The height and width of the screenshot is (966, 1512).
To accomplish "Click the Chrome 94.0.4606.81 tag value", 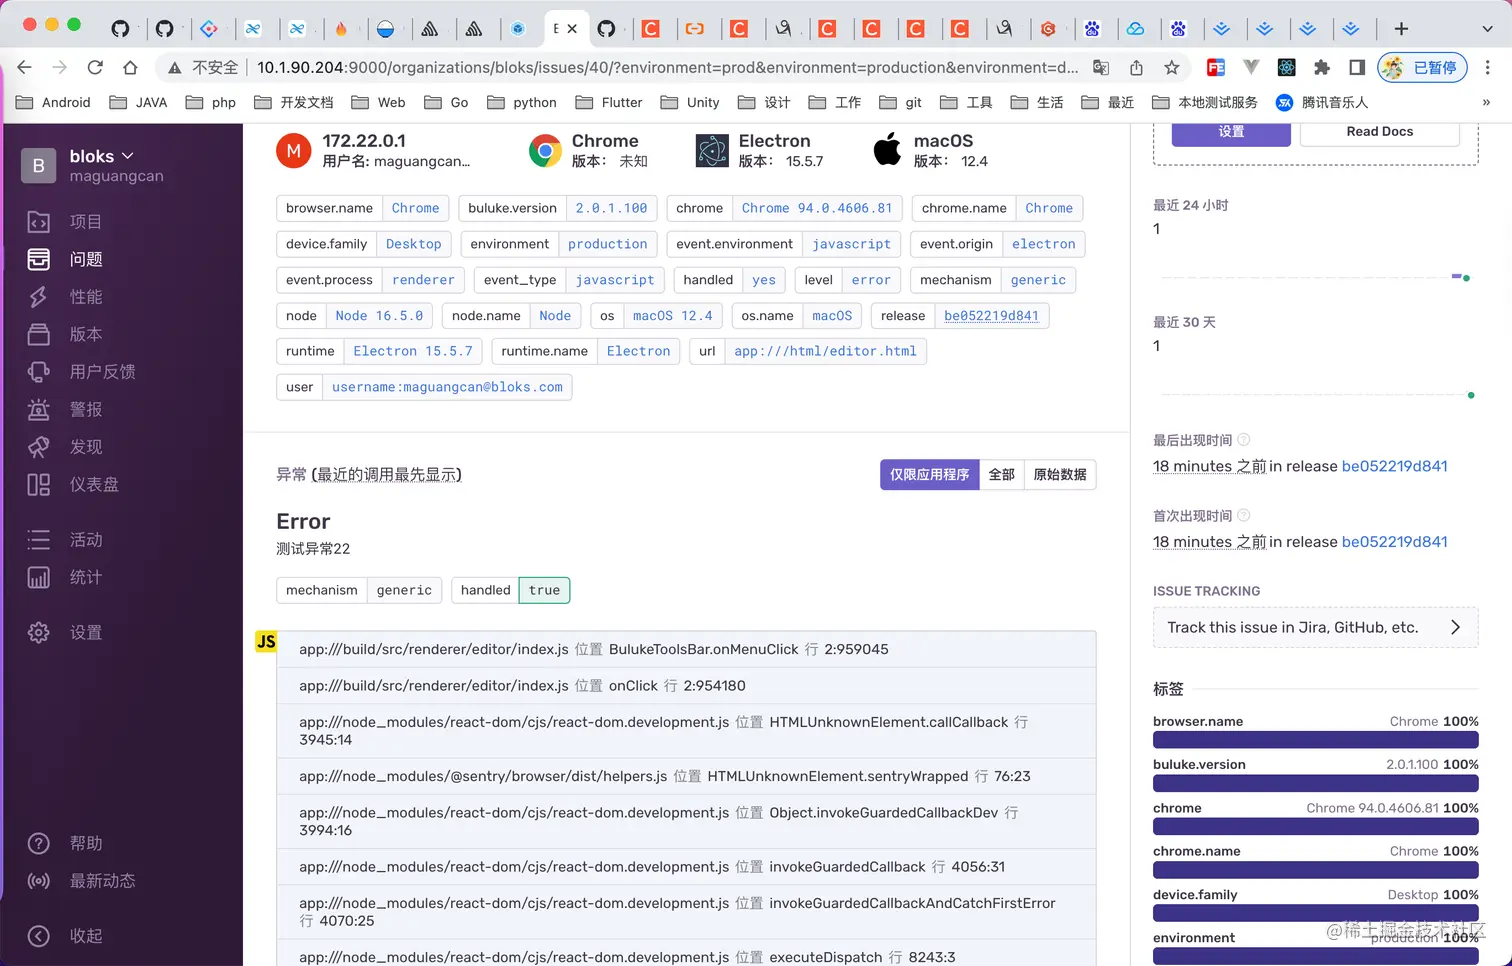I will pos(817,208).
